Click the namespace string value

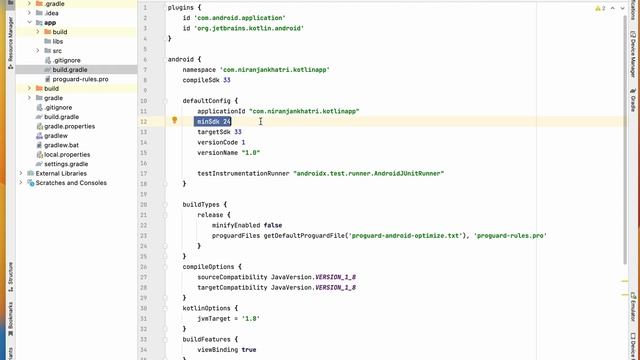point(275,70)
